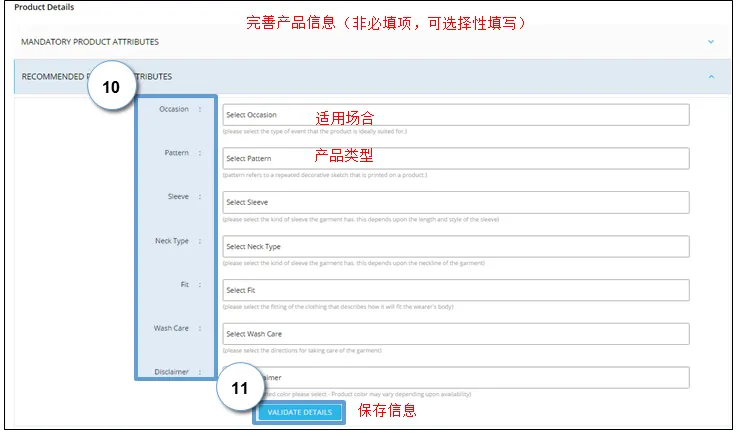Image resolution: width=740 pixels, height=433 pixels.
Task: Click the hint text under Select Occasion
Action: coord(315,131)
